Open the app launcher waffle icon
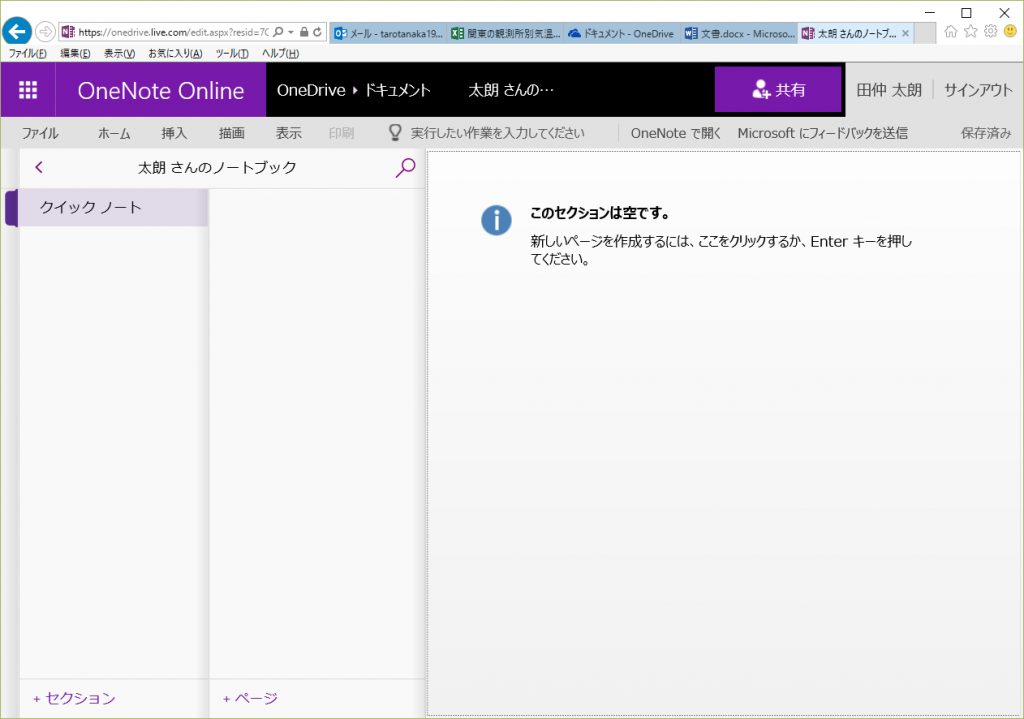This screenshot has height=719, width=1024. pos(28,90)
